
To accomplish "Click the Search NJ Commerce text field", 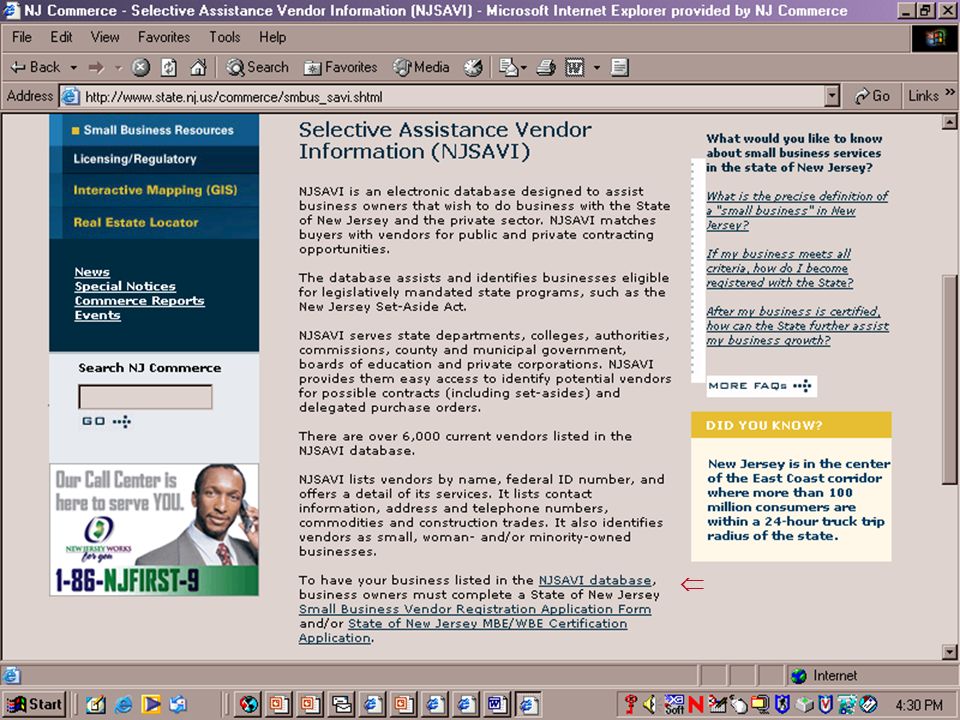I will point(145,397).
